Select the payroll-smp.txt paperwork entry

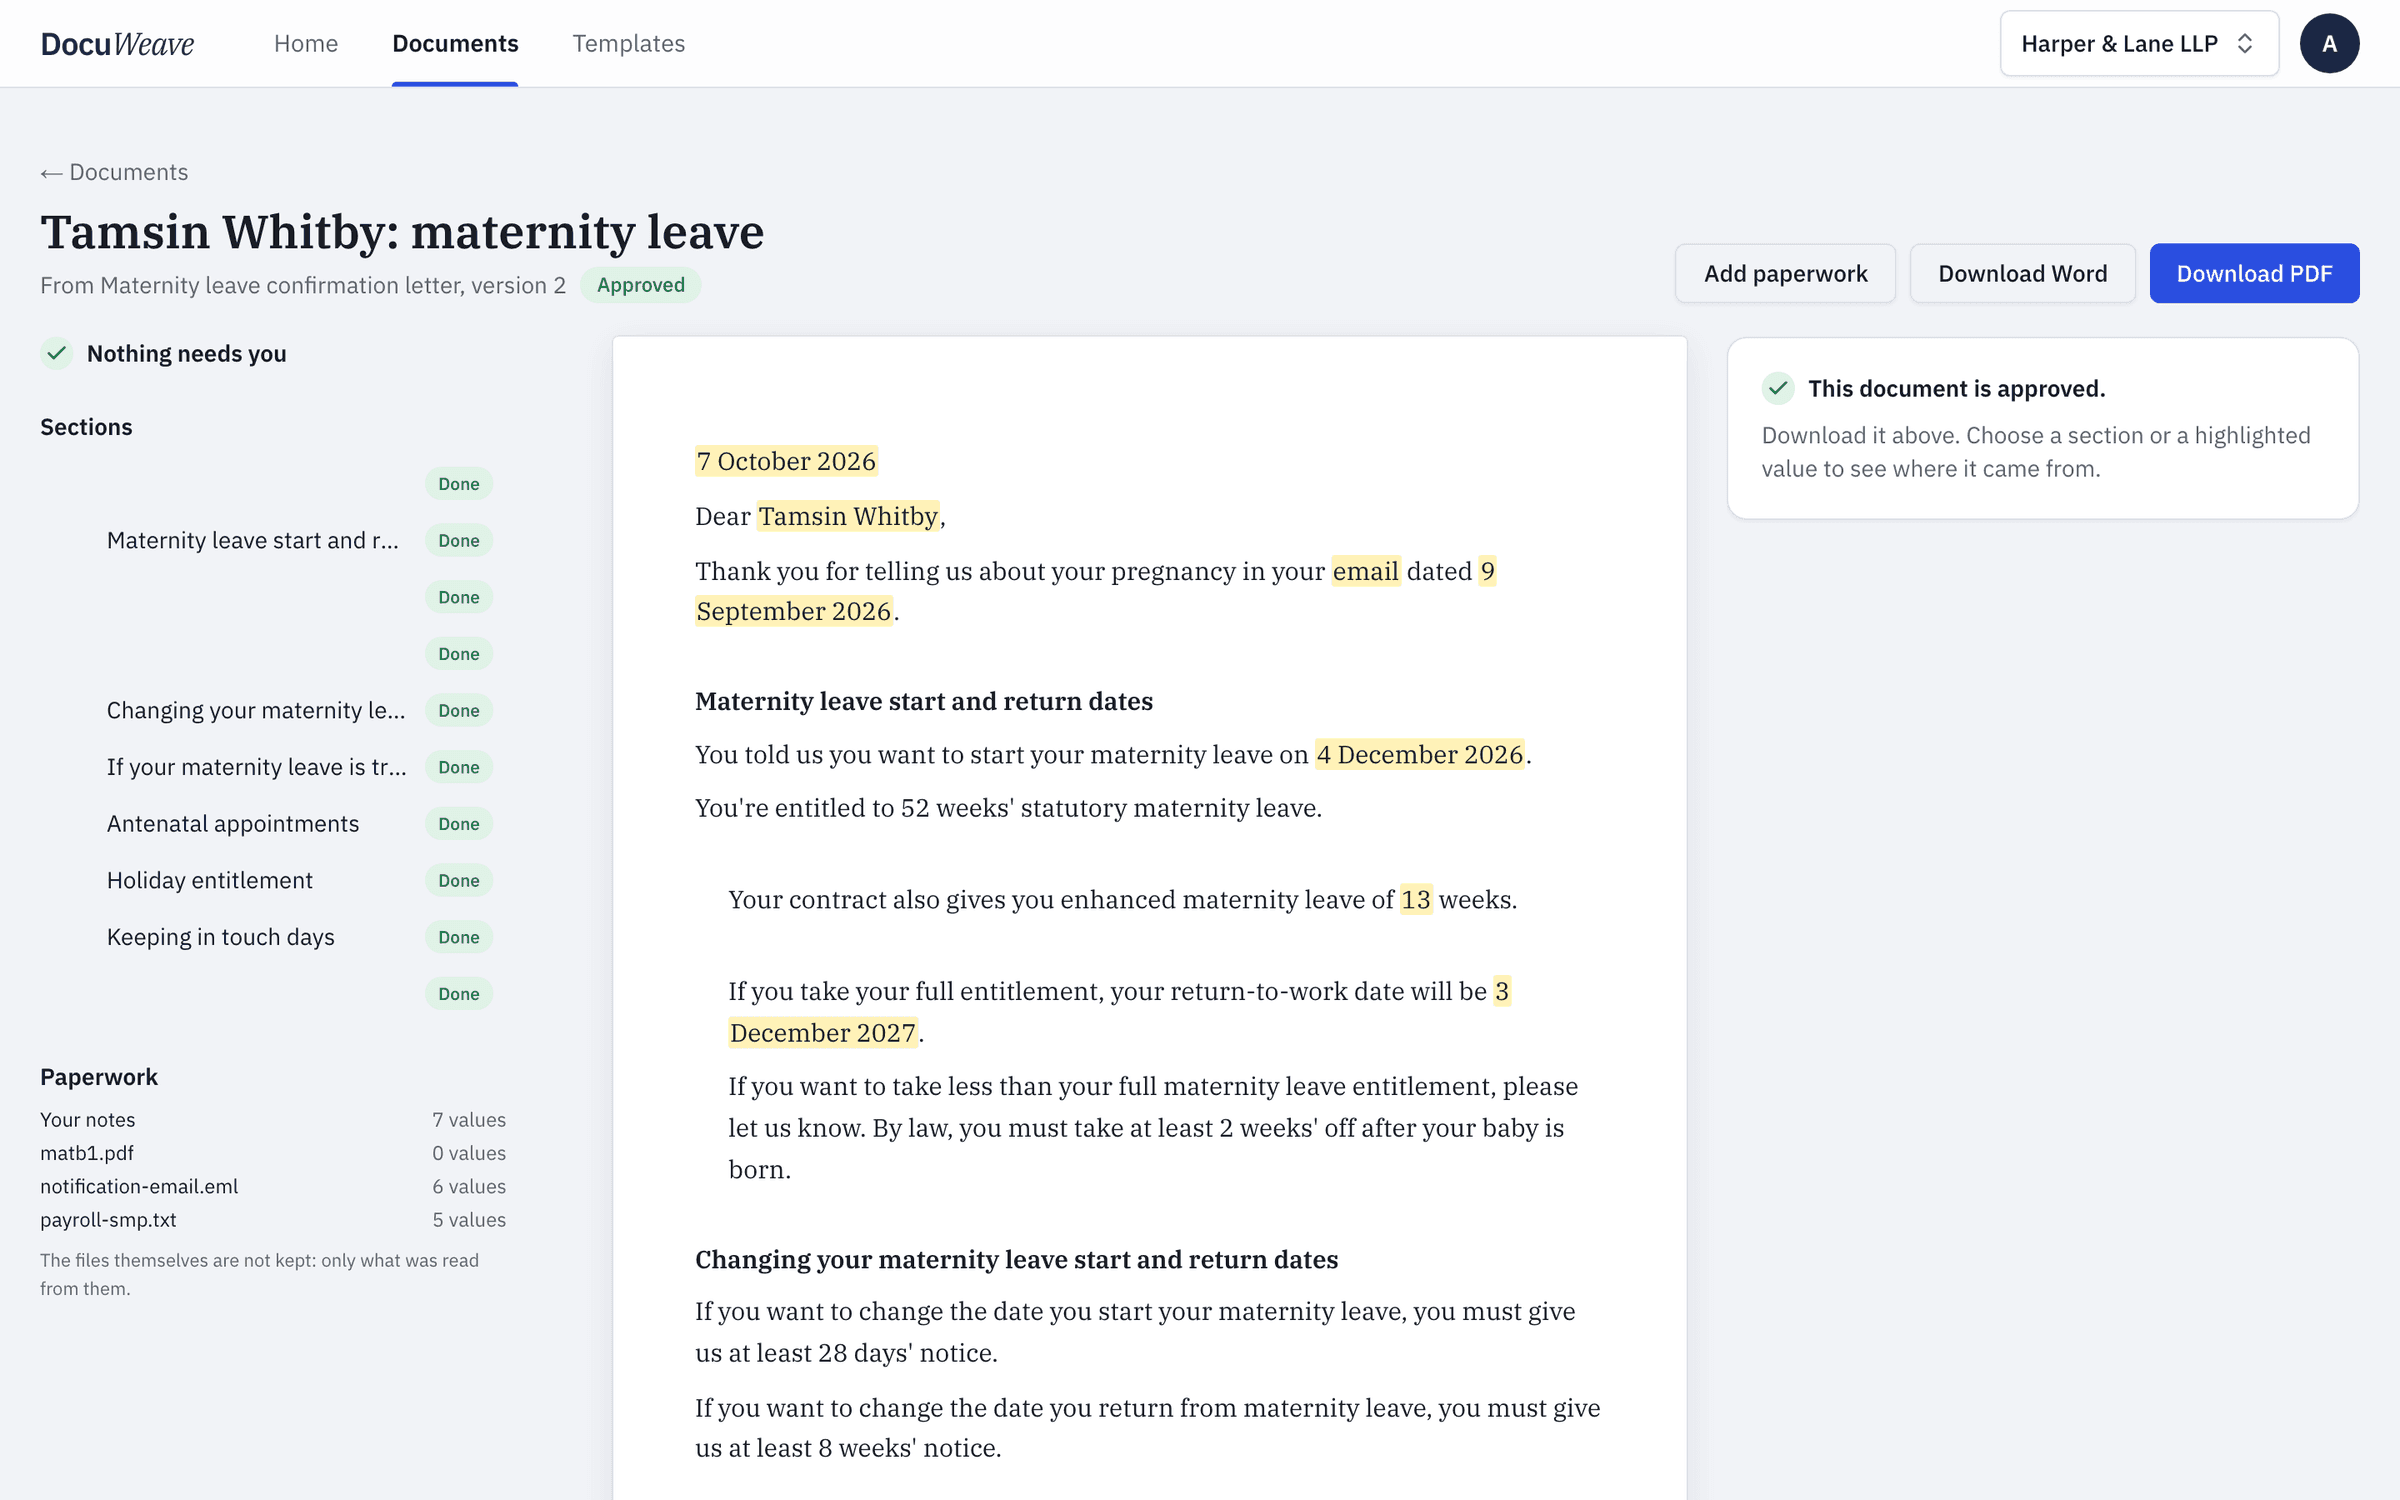[108, 1220]
